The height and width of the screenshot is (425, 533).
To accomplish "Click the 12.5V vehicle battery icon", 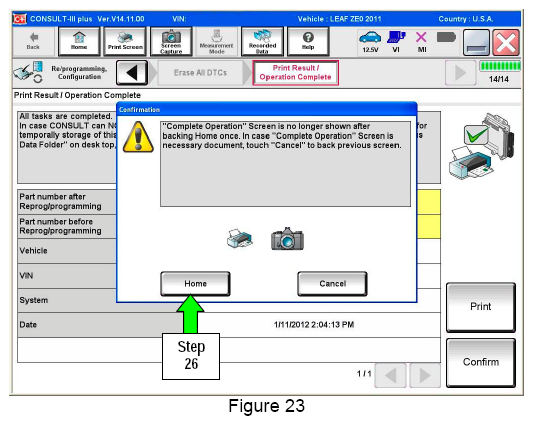I will click(x=370, y=41).
